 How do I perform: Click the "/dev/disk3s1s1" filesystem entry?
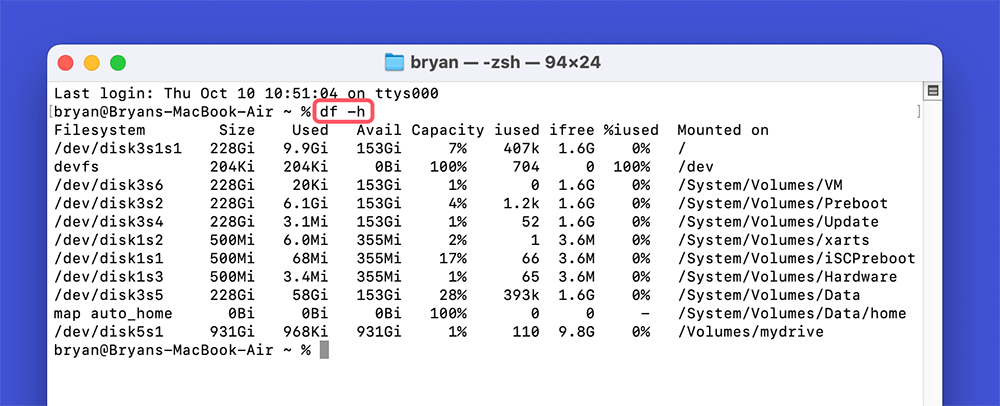[118, 149]
